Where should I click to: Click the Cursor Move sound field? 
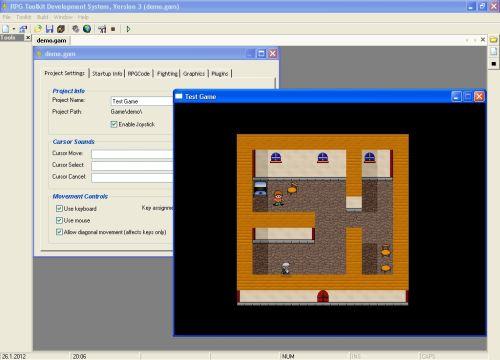pos(133,154)
